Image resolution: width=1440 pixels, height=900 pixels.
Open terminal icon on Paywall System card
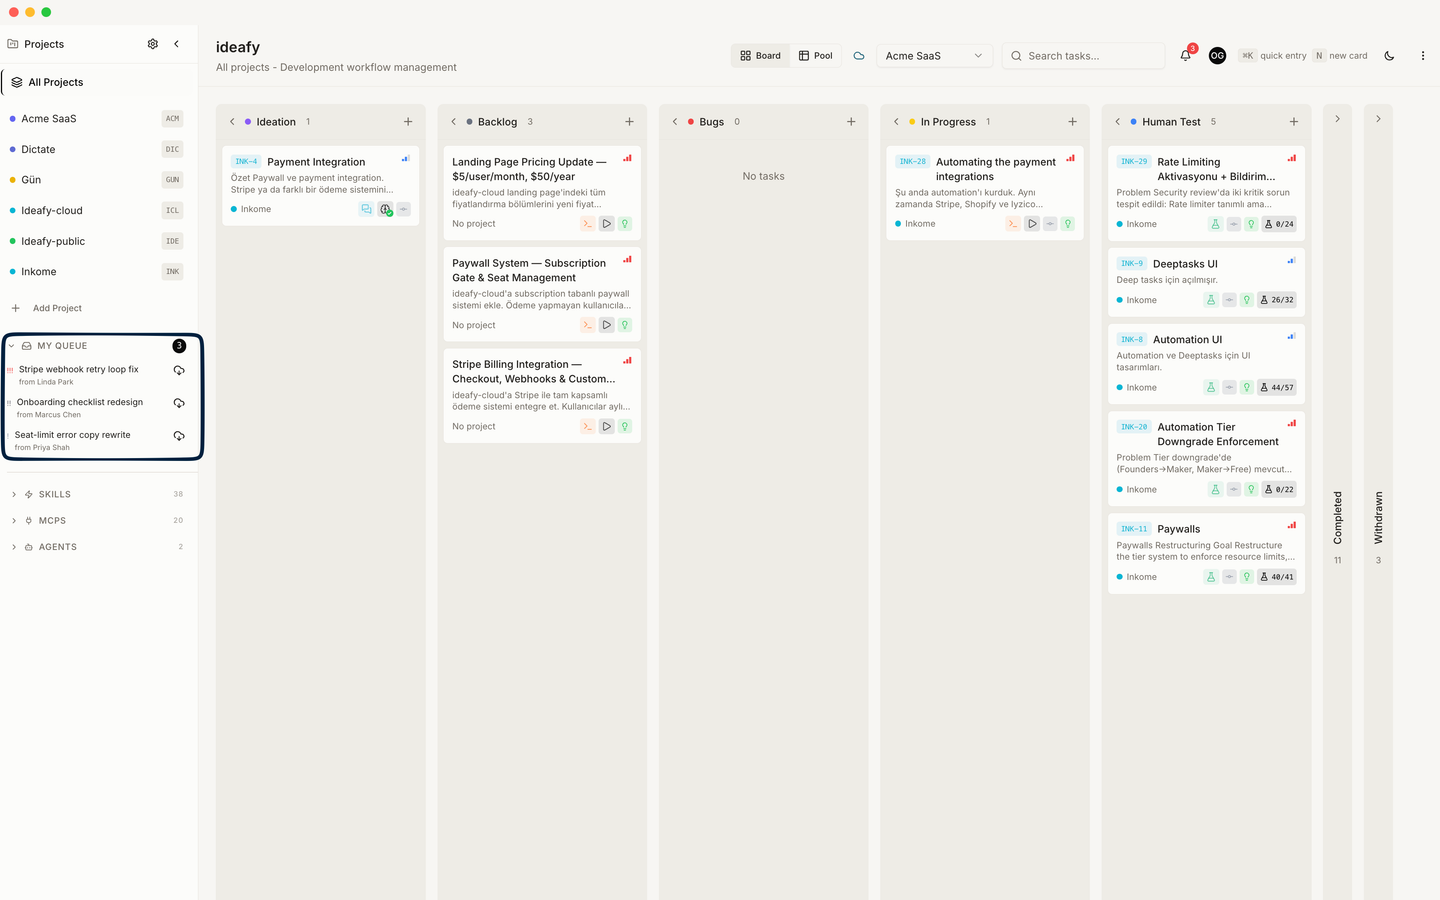click(588, 325)
